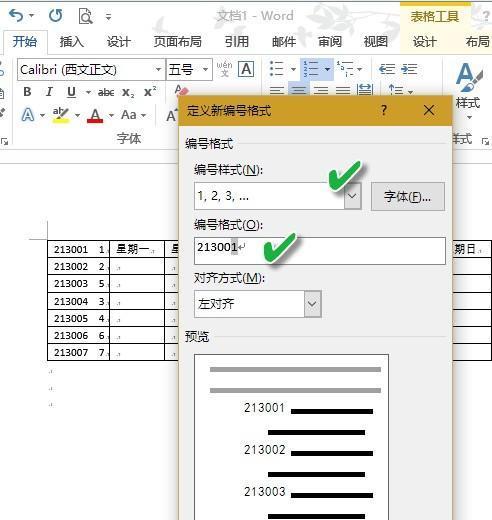Click the dialog help question mark
Viewport: 492px width, 520px height.
point(384,110)
